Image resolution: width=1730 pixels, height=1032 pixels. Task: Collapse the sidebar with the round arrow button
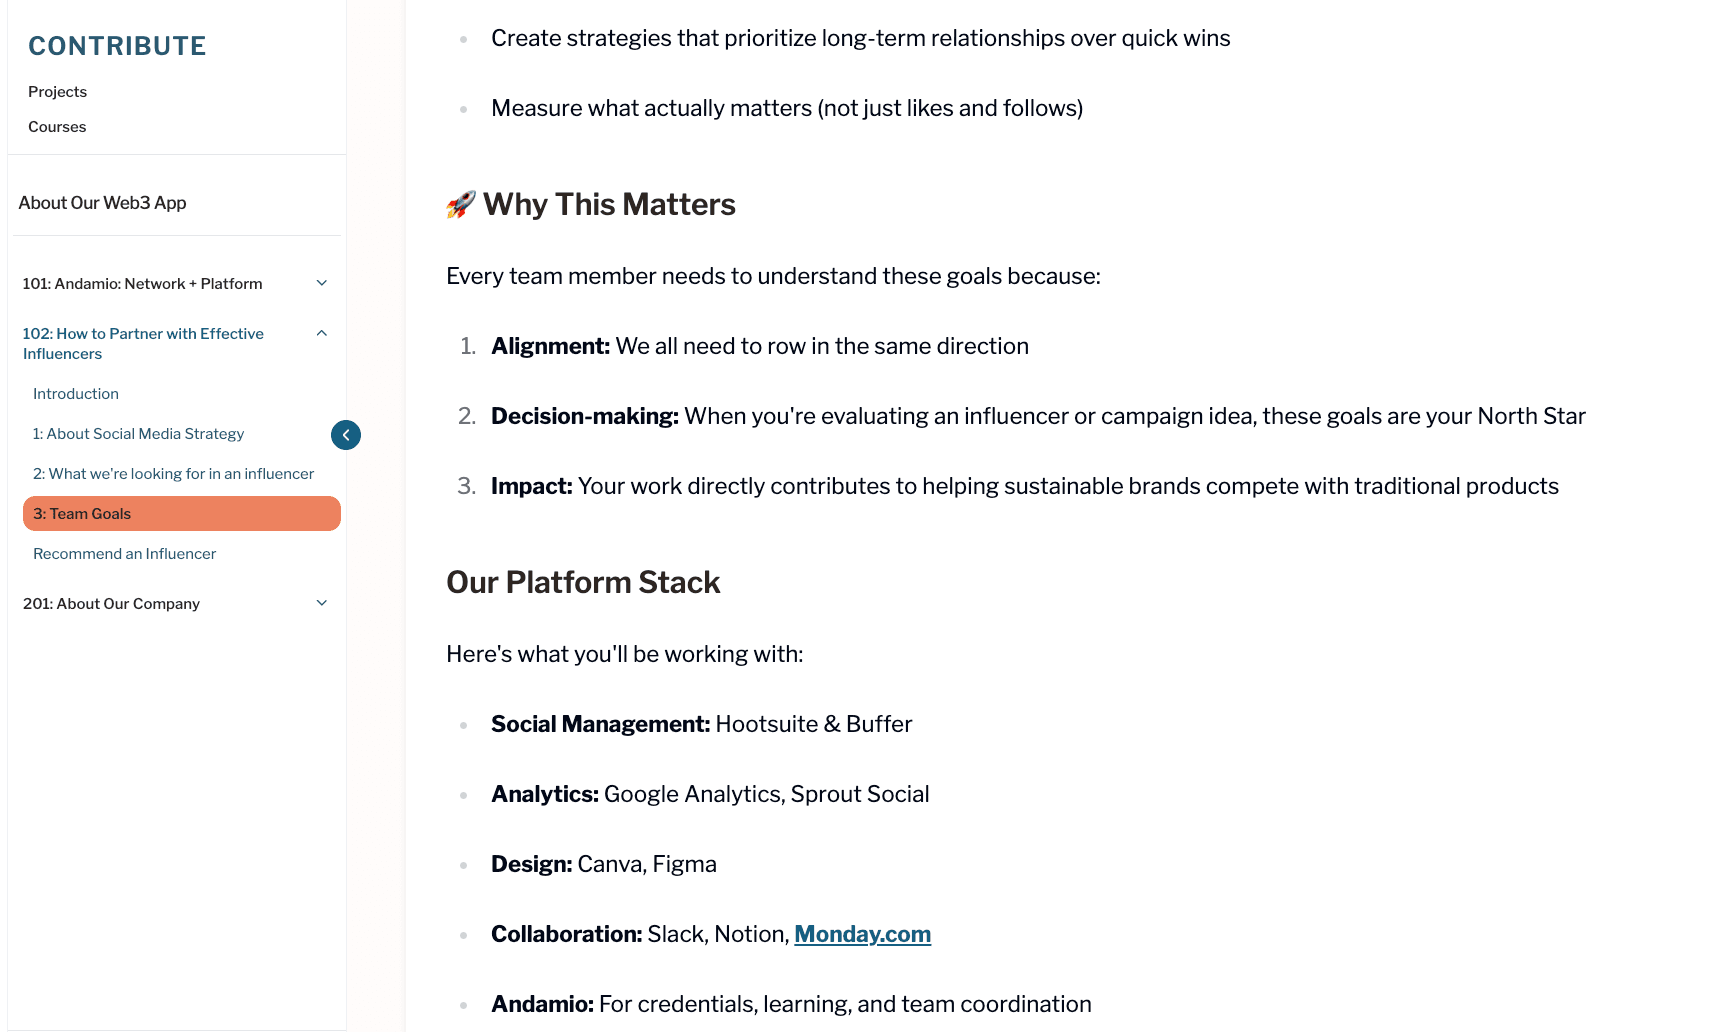(x=346, y=435)
